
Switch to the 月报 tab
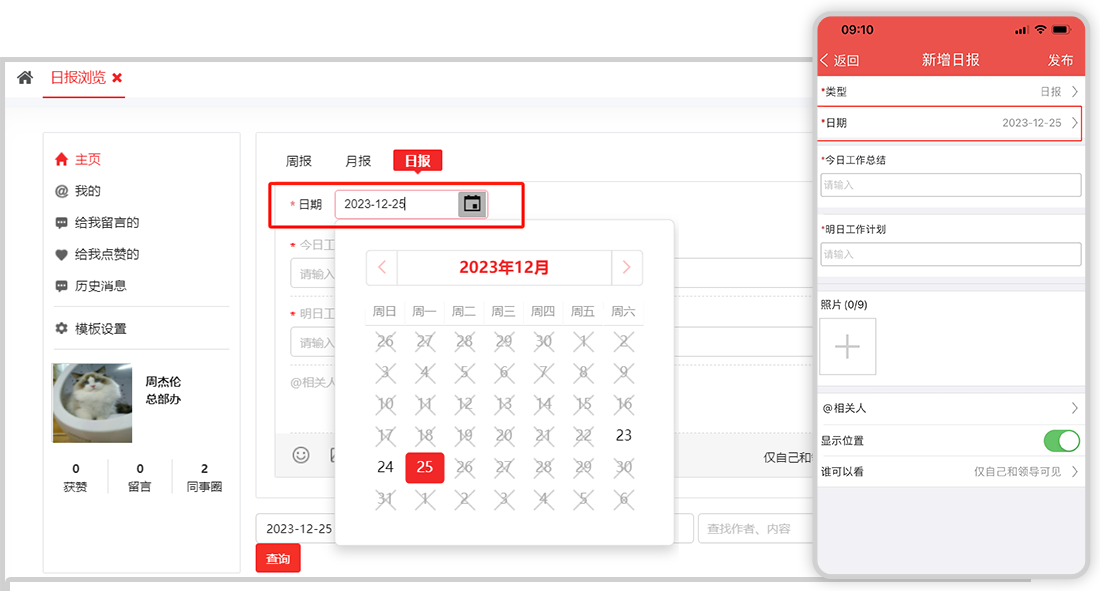click(x=358, y=161)
